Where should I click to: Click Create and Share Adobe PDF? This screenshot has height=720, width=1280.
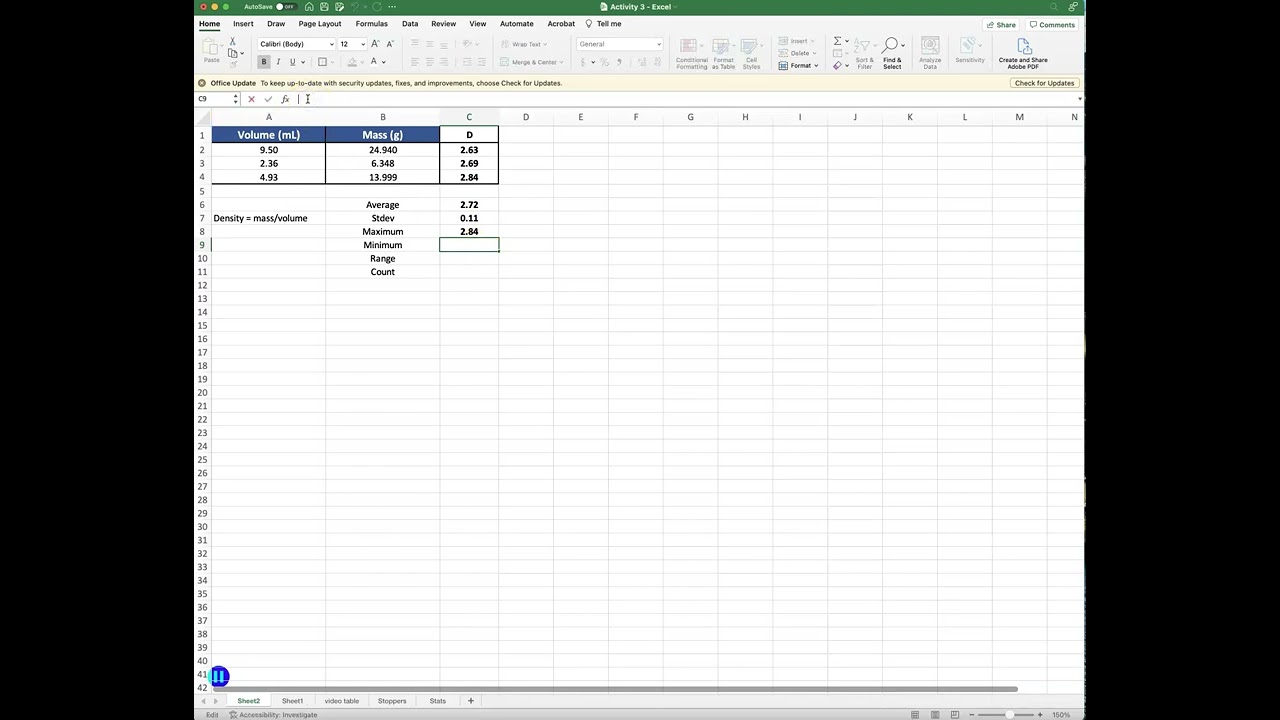click(x=1023, y=53)
